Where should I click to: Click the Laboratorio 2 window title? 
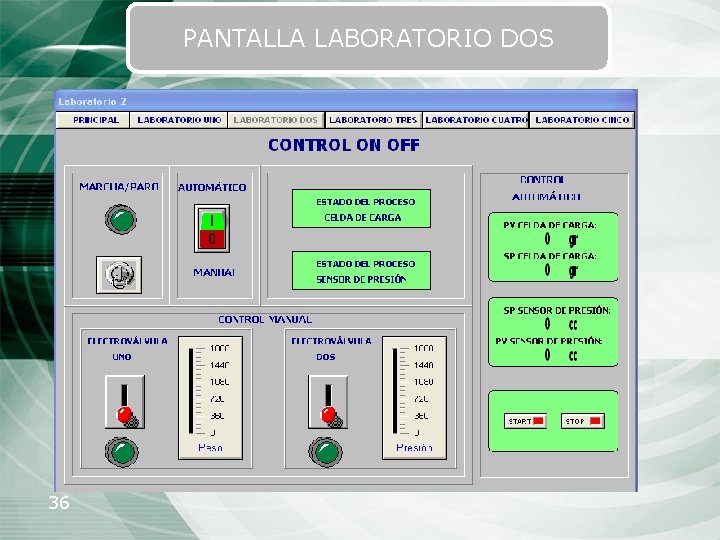pyautogui.click(x=92, y=101)
